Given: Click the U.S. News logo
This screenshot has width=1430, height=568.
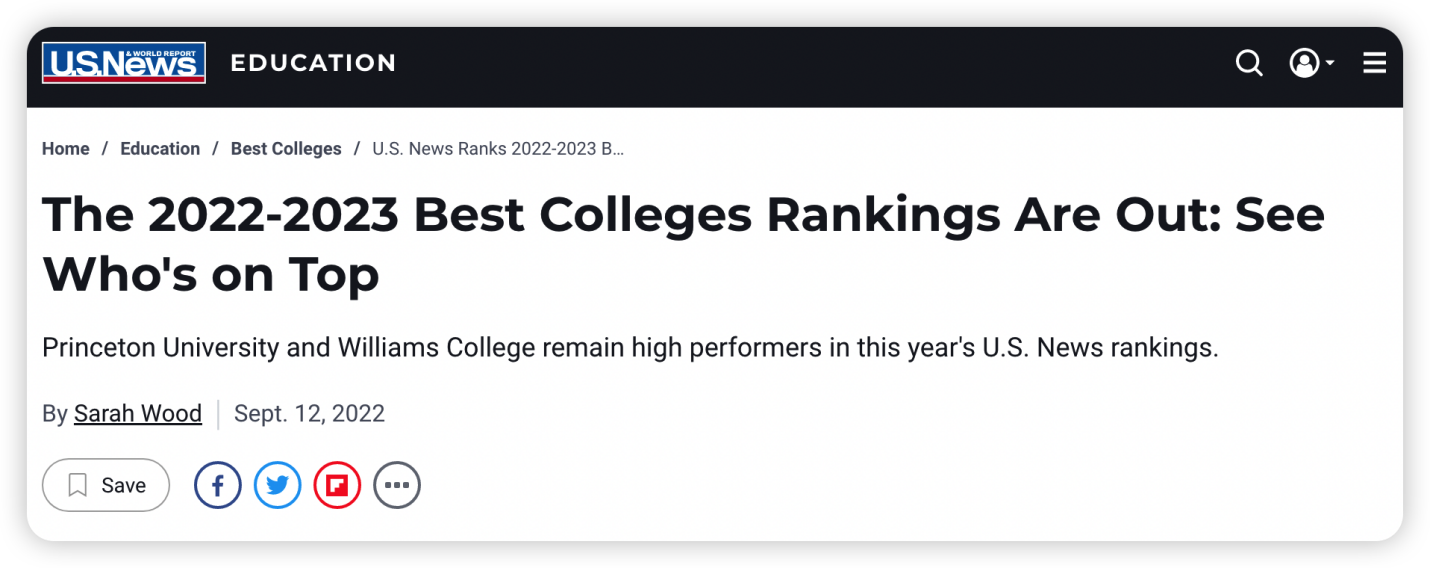Looking at the screenshot, I should pyautogui.click(x=124, y=63).
